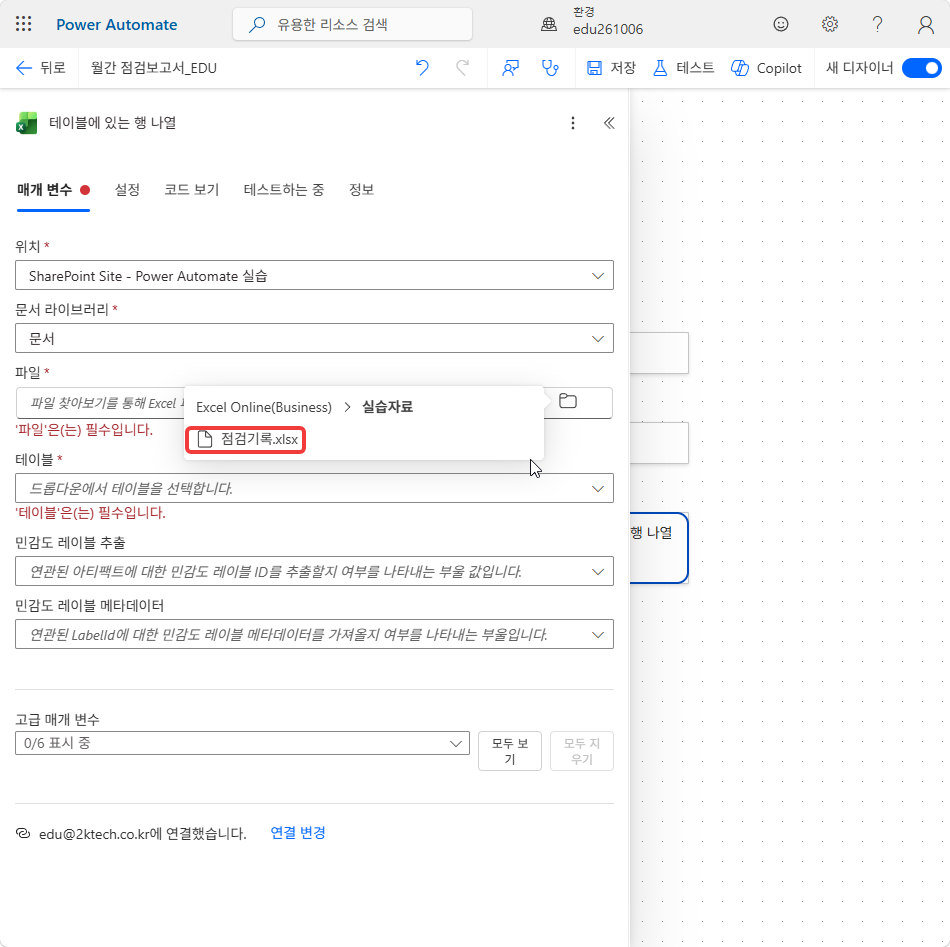This screenshot has height=947, width=950.
Task: Click the 실습자료 breadcrumb folder
Action: pos(387,407)
